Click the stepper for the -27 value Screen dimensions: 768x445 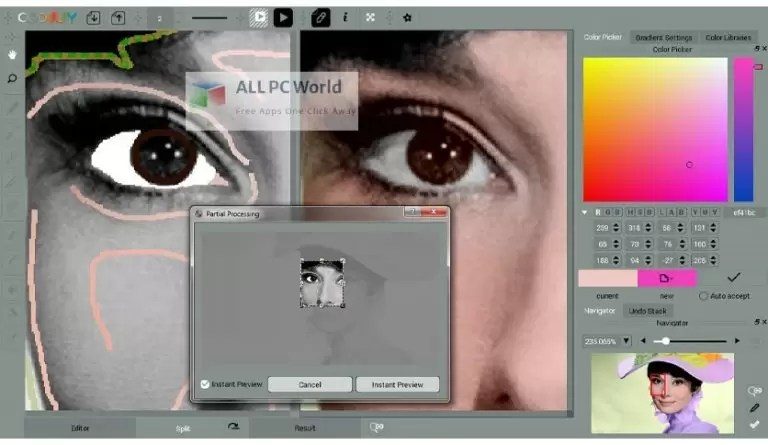pyautogui.click(x=680, y=260)
